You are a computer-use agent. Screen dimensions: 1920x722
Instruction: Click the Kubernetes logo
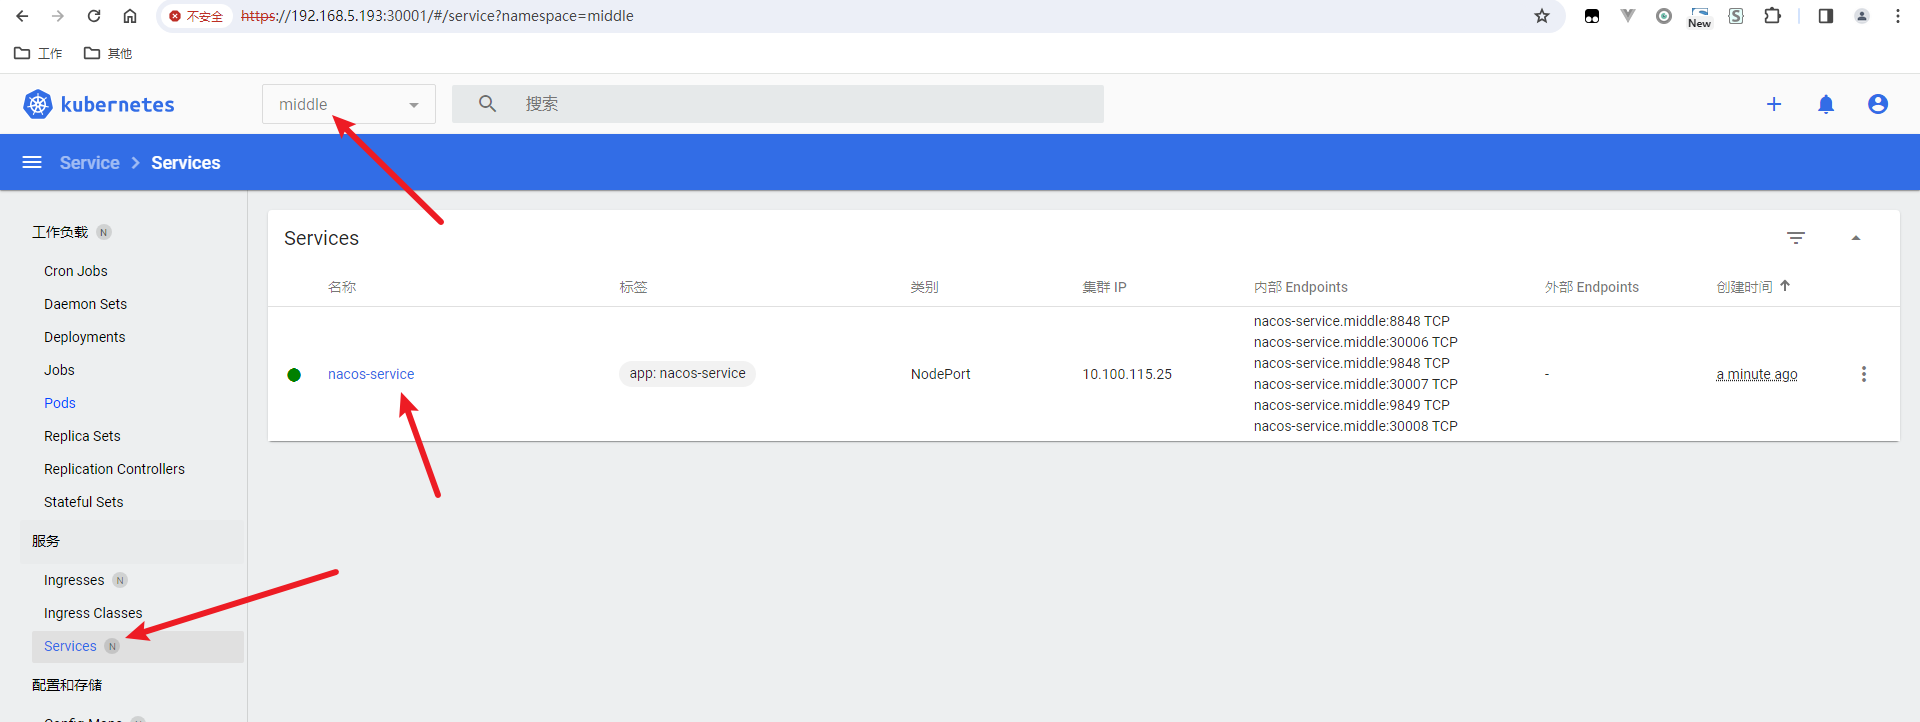pyautogui.click(x=98, y=104)
